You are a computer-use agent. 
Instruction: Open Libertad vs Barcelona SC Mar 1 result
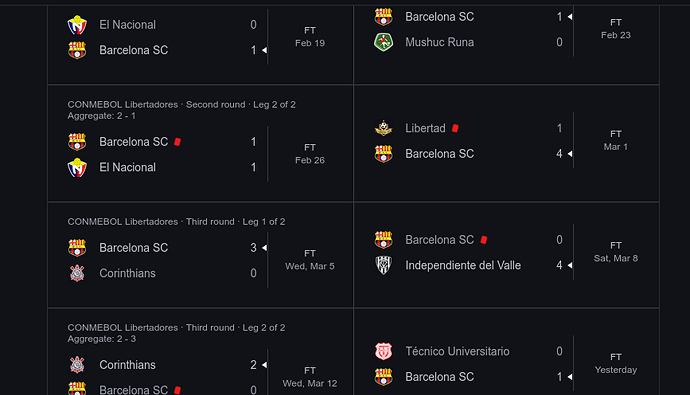point(506,143)
